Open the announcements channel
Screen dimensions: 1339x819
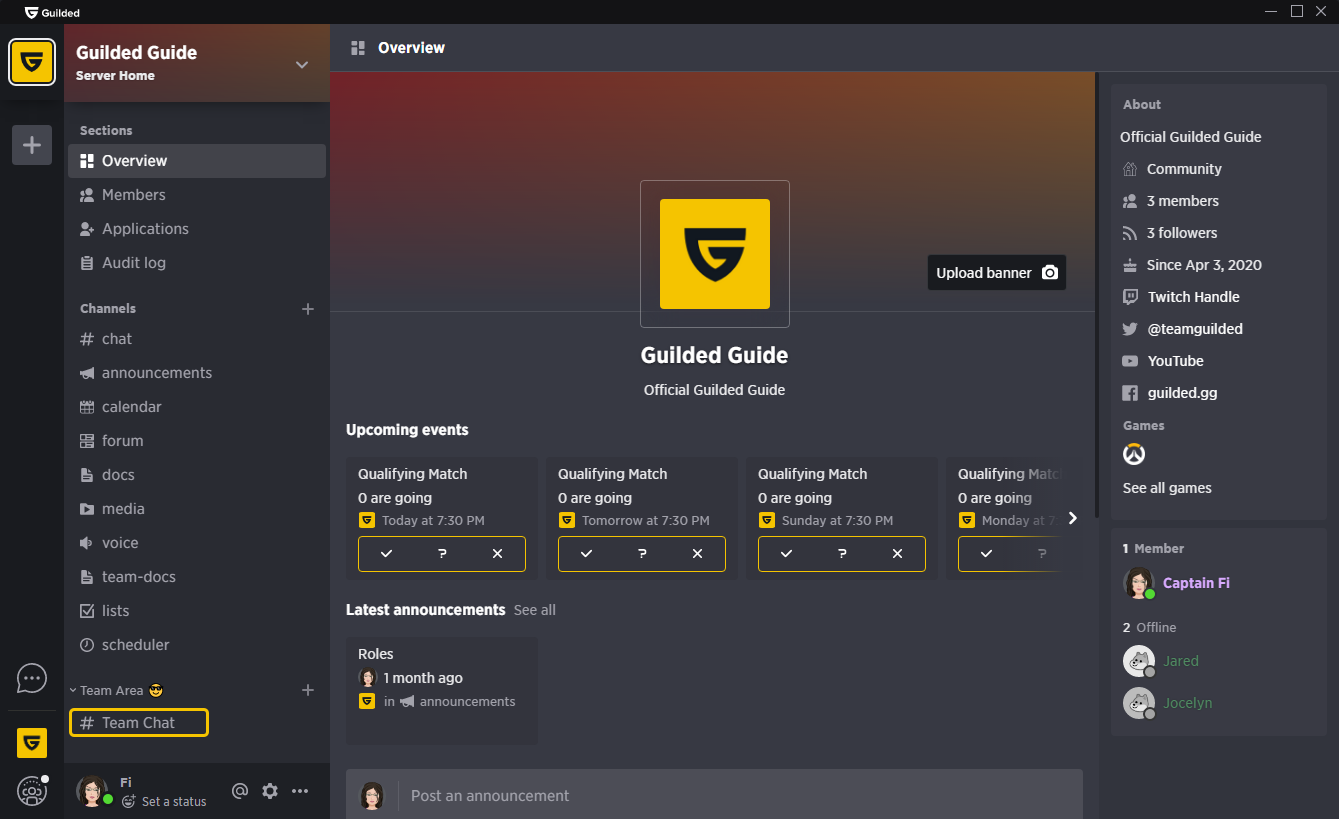[x=197, y=373]
